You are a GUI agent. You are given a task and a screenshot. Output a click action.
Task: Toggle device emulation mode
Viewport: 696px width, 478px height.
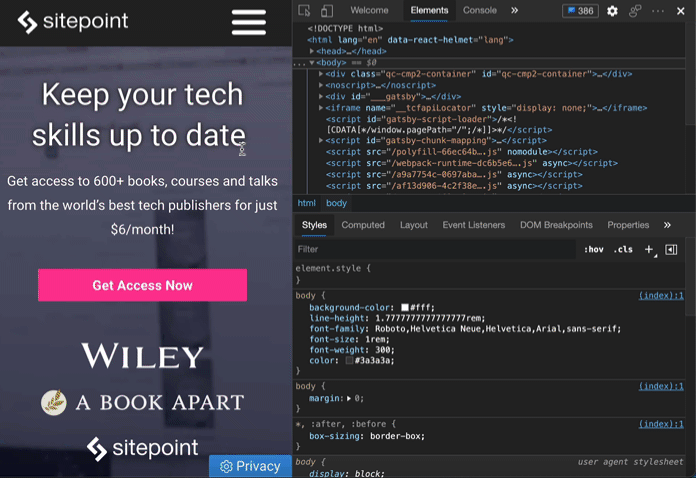[x=327, y=10]
